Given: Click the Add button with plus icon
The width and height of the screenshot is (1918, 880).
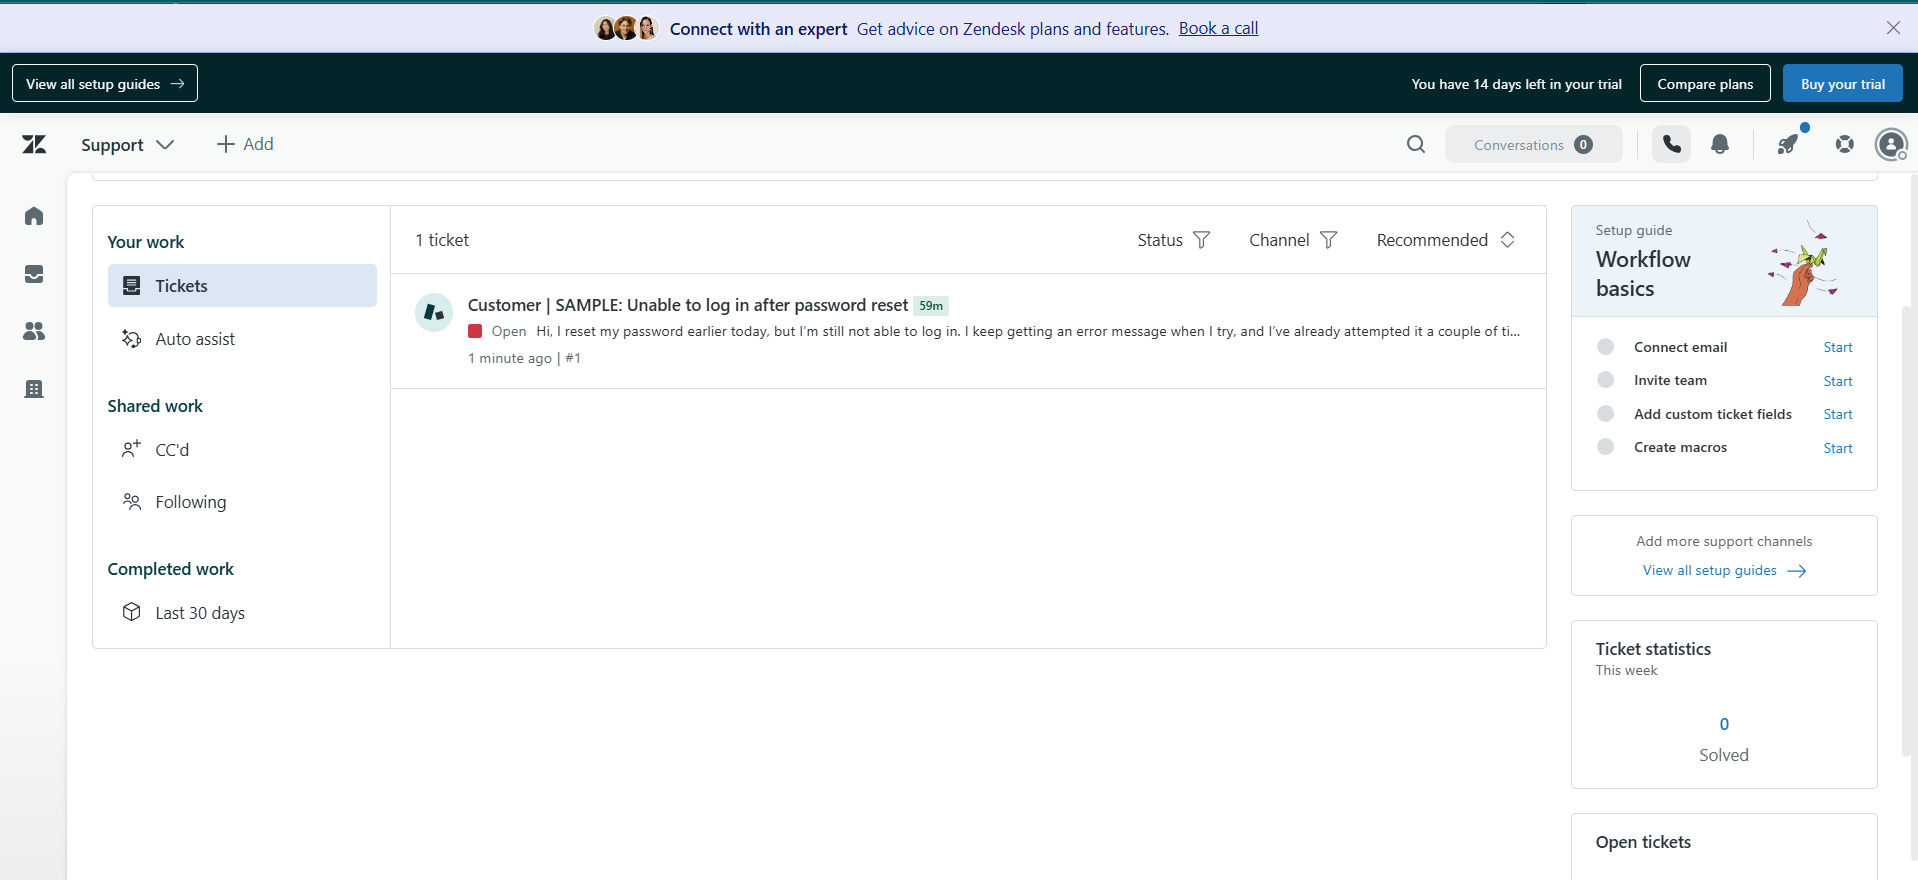Looking at the screenshot, I should click(x=245, y=144).
